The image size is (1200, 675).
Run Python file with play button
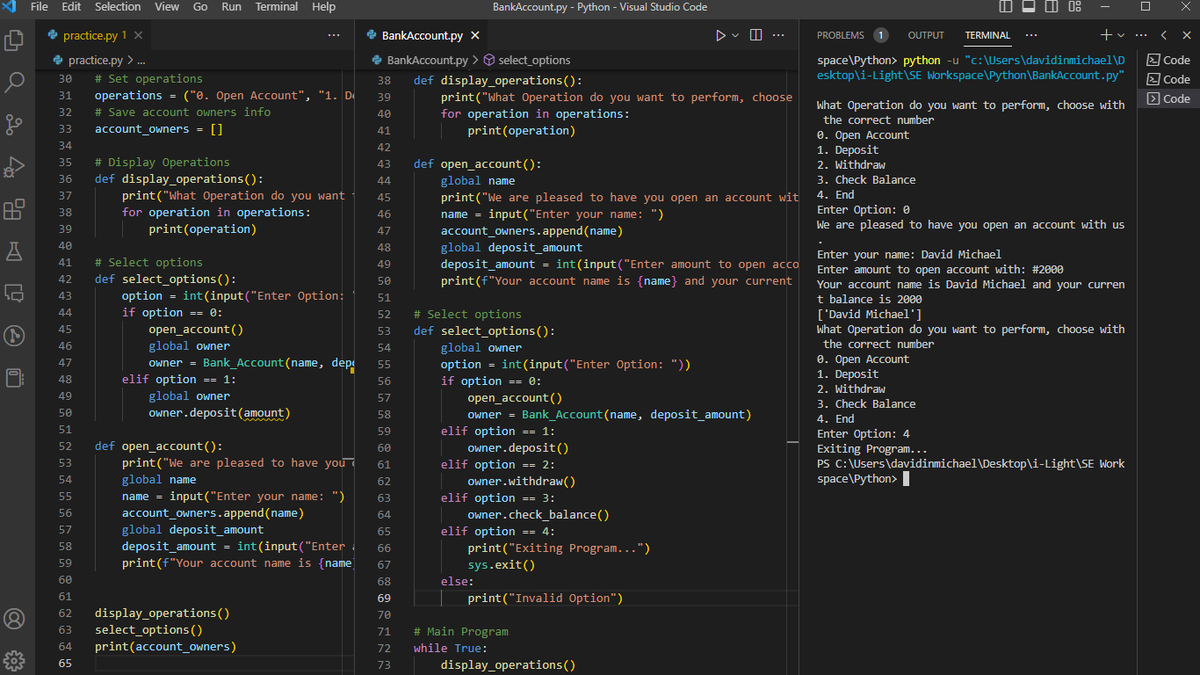[x=721, y=36]
